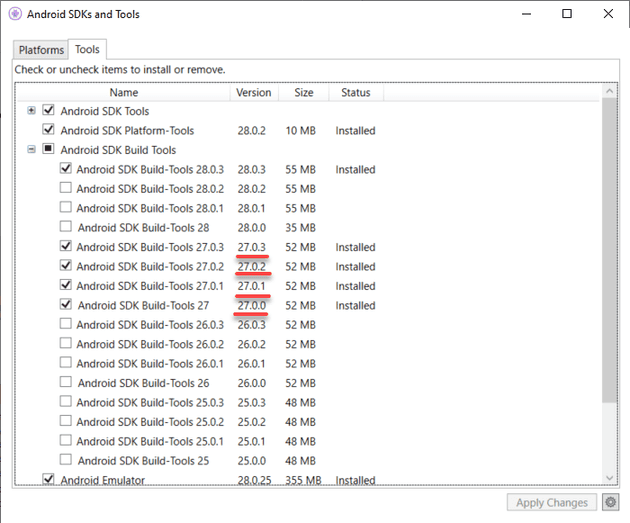Viewport: 630px width, 523px height.
Task: Check Build-Tools 25.0.2 checkbox
Action: [65, 421]
